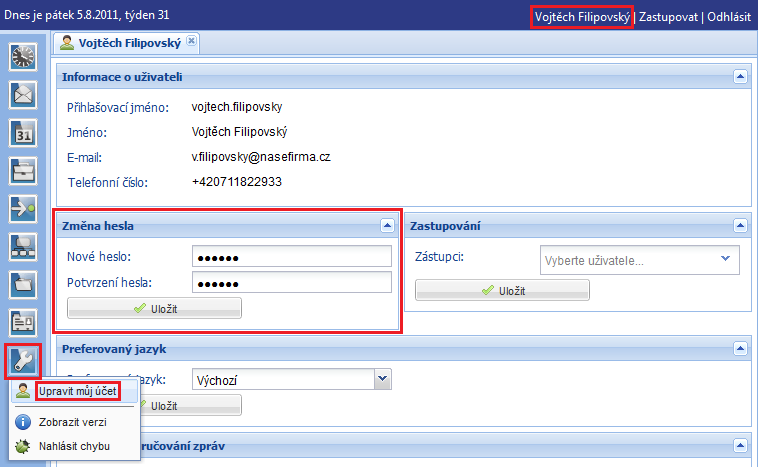Choose Zobrazit verzi from the menu
758x467 pixels.
pyautogui.click(x=71, y=422)
